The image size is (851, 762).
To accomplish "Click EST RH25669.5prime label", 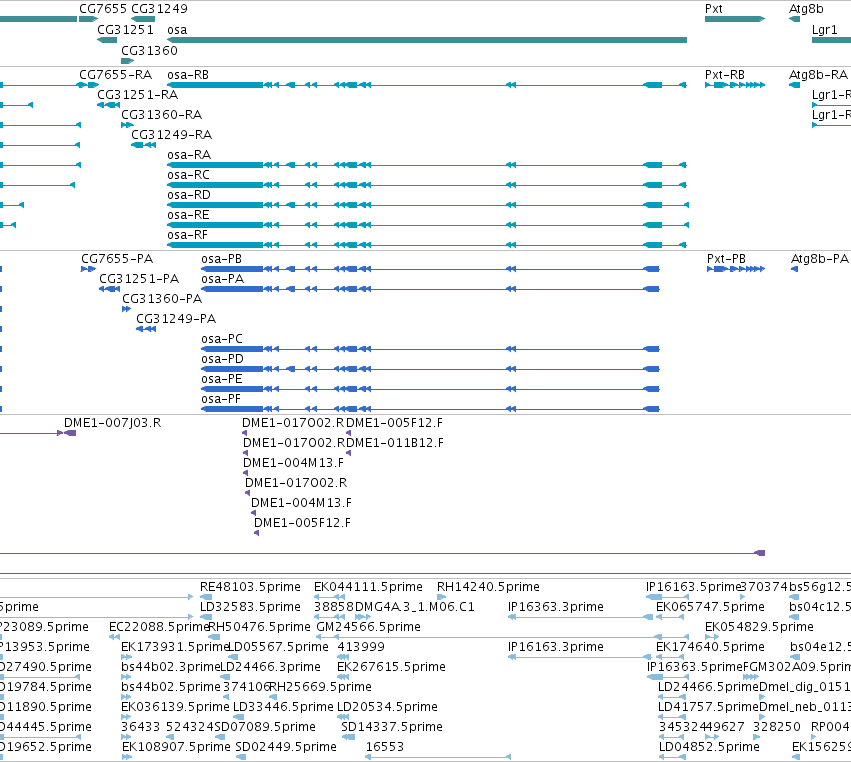I will point(321,687).
